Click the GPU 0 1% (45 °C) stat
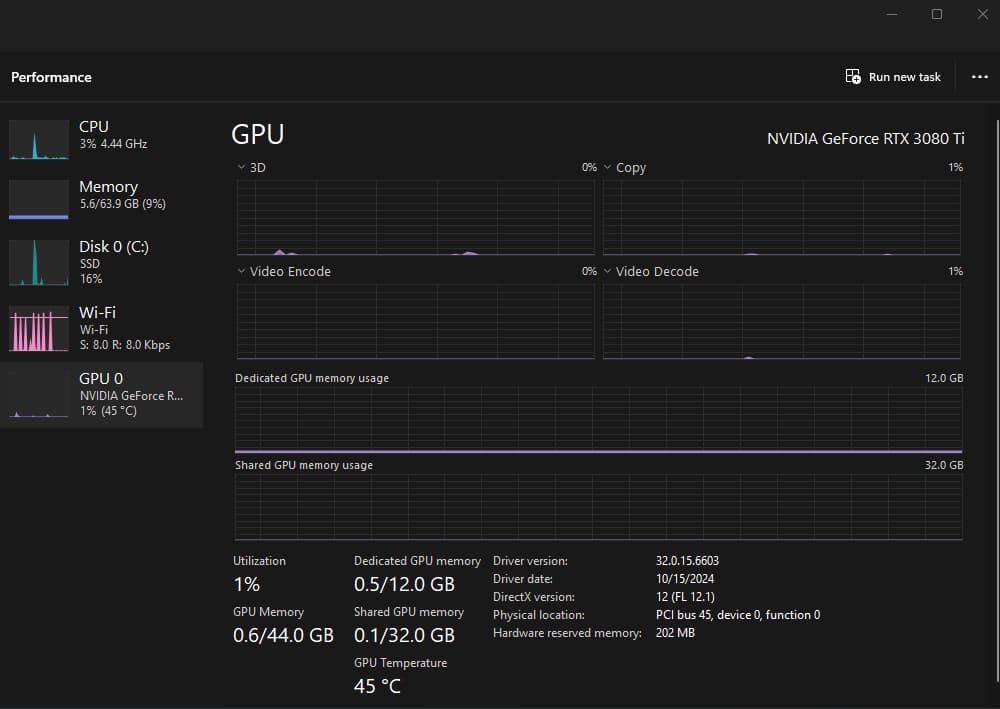The height and width of the screenshot is (709, 1000). [108, 411]
